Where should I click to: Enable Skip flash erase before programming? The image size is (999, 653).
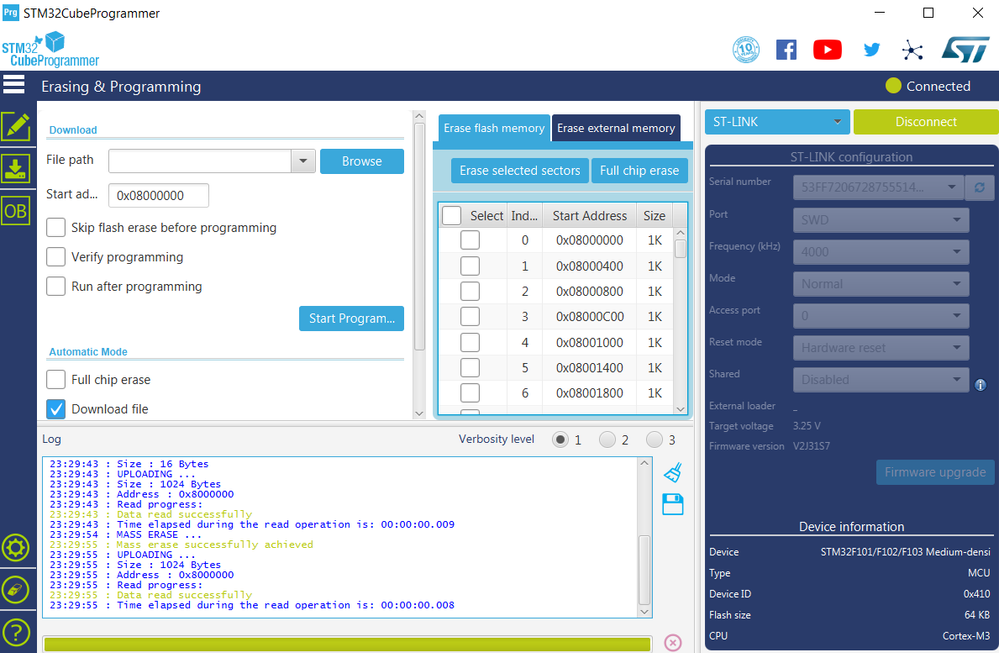click(x=56, y=227)
